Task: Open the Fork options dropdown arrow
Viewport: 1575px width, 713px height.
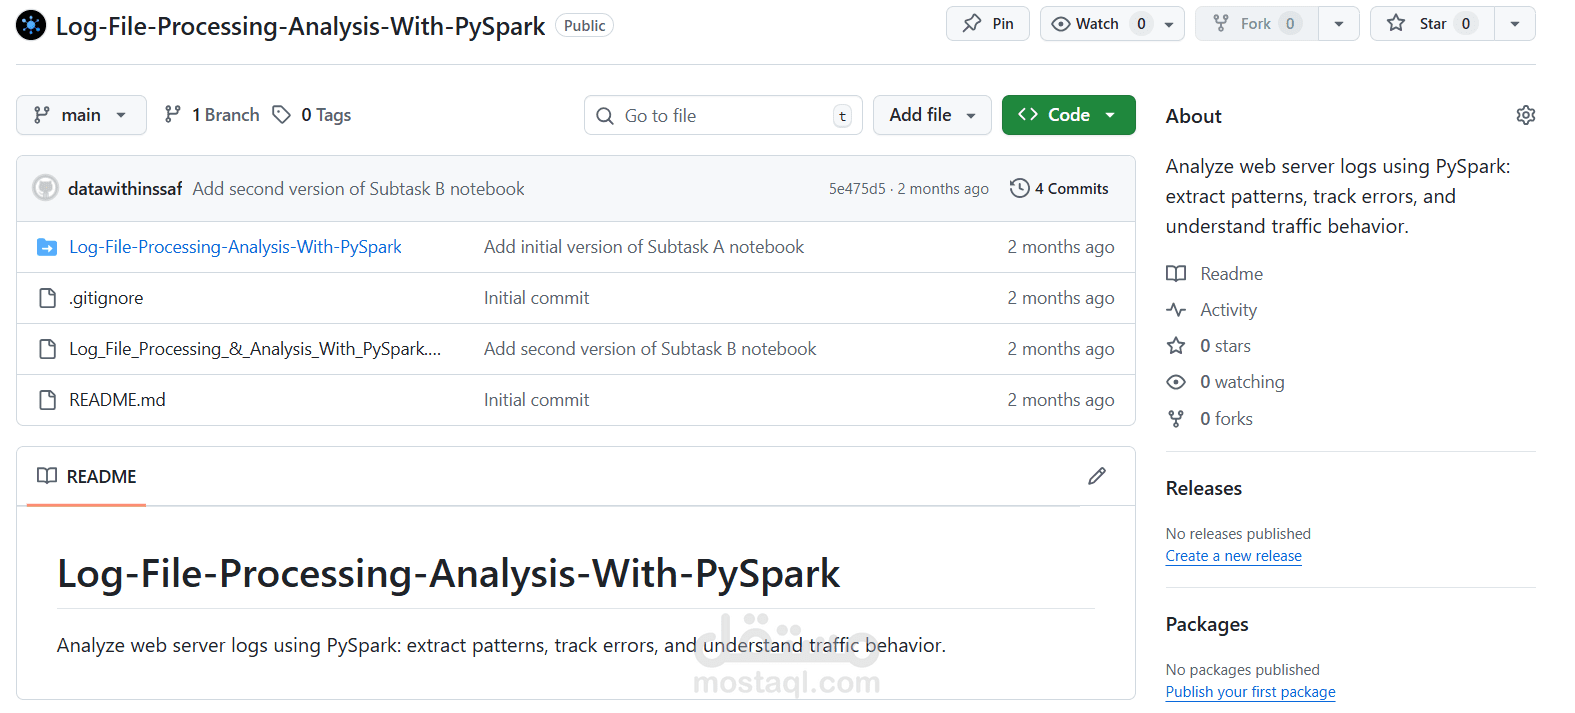Action: pos(1339,24)
